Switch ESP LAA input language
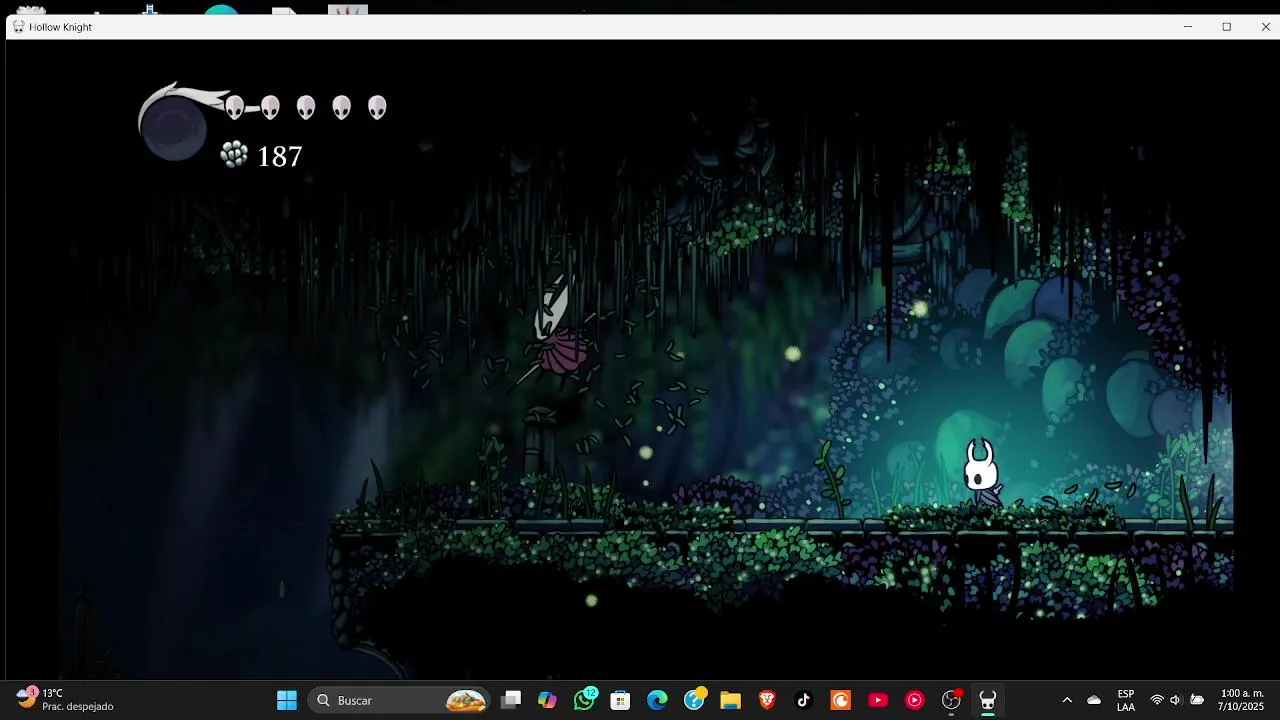 tap(1126, 700)
